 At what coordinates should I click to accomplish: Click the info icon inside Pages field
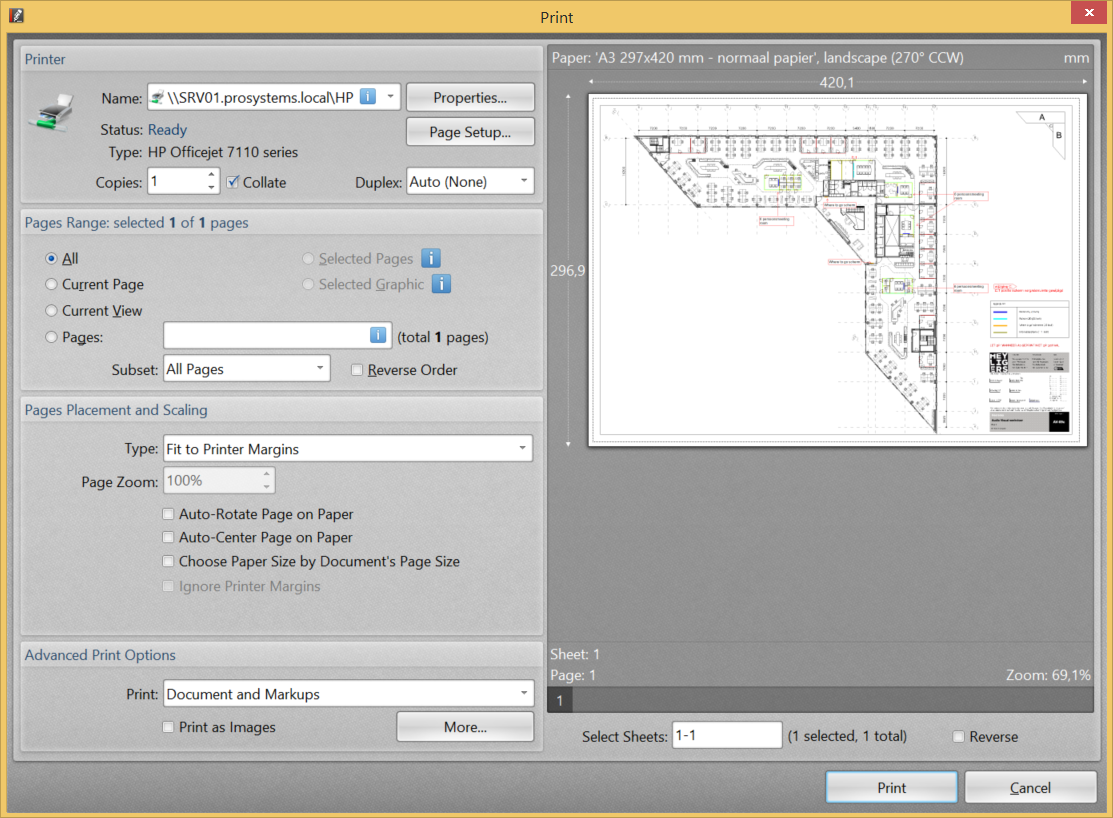coord(378,336)
